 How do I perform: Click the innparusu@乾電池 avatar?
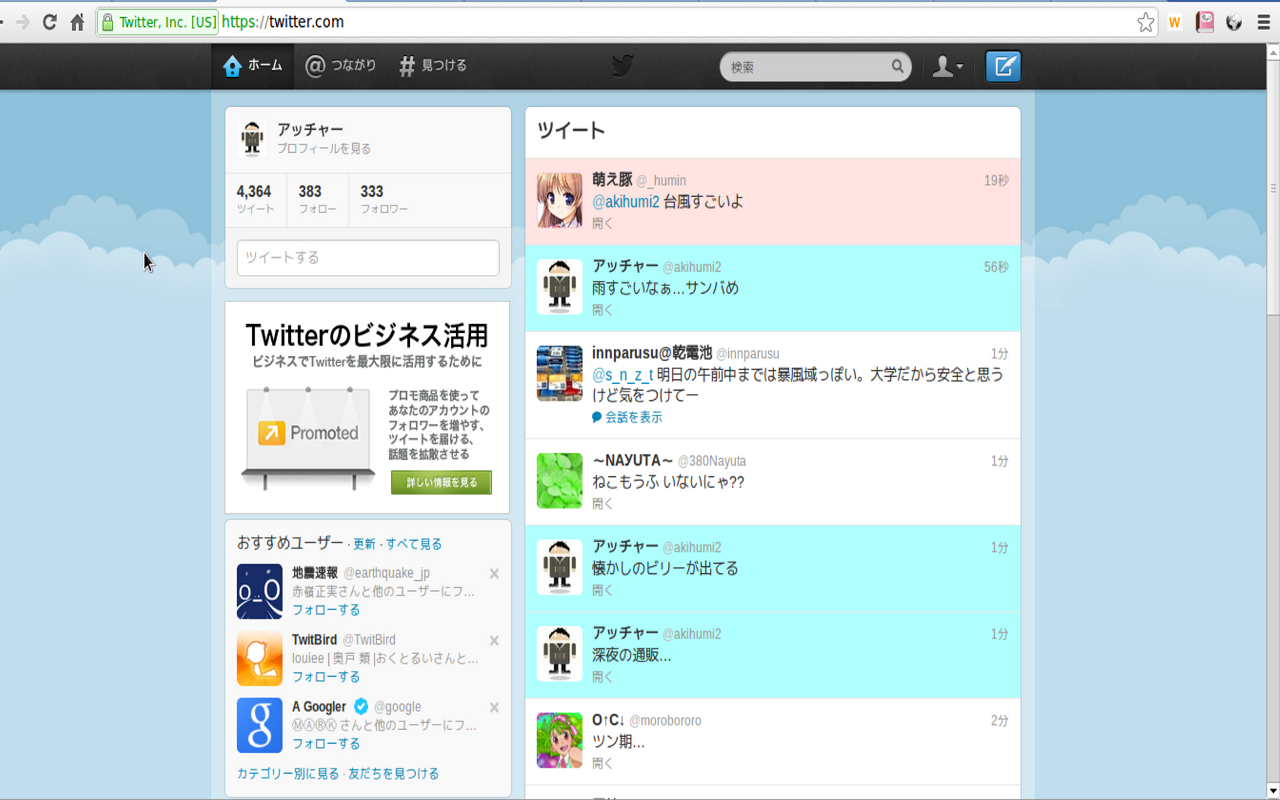point(560,374)
